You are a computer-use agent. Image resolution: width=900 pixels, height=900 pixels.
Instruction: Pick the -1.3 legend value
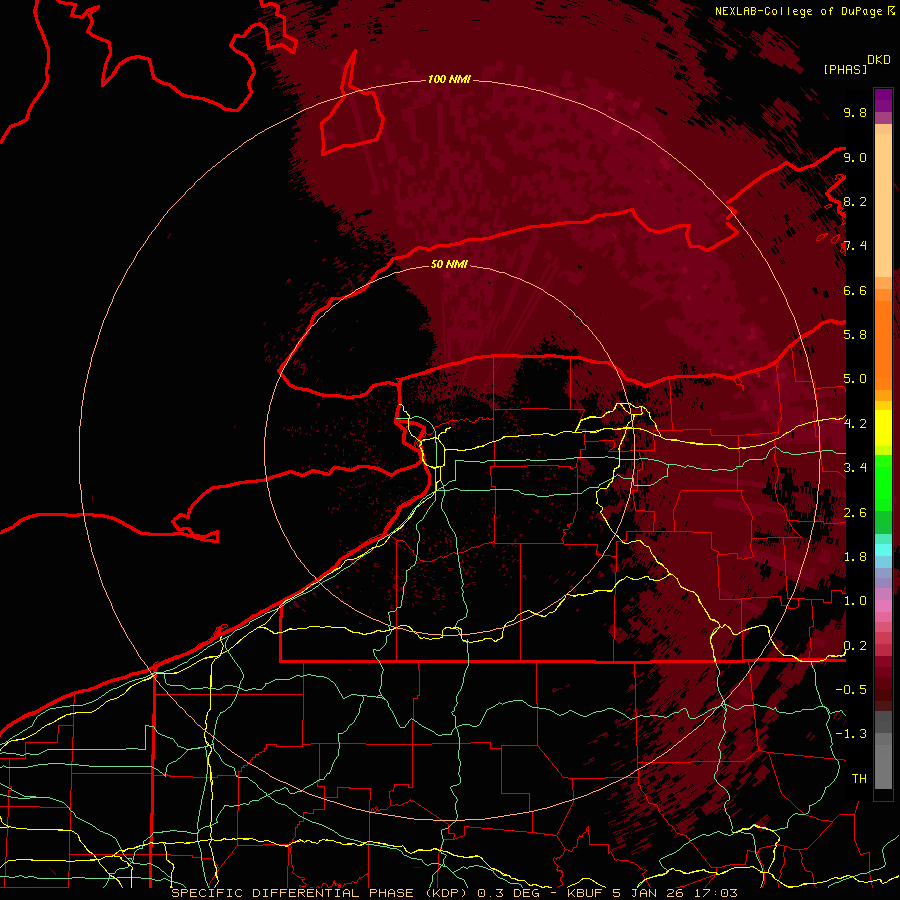pos(851,734)
